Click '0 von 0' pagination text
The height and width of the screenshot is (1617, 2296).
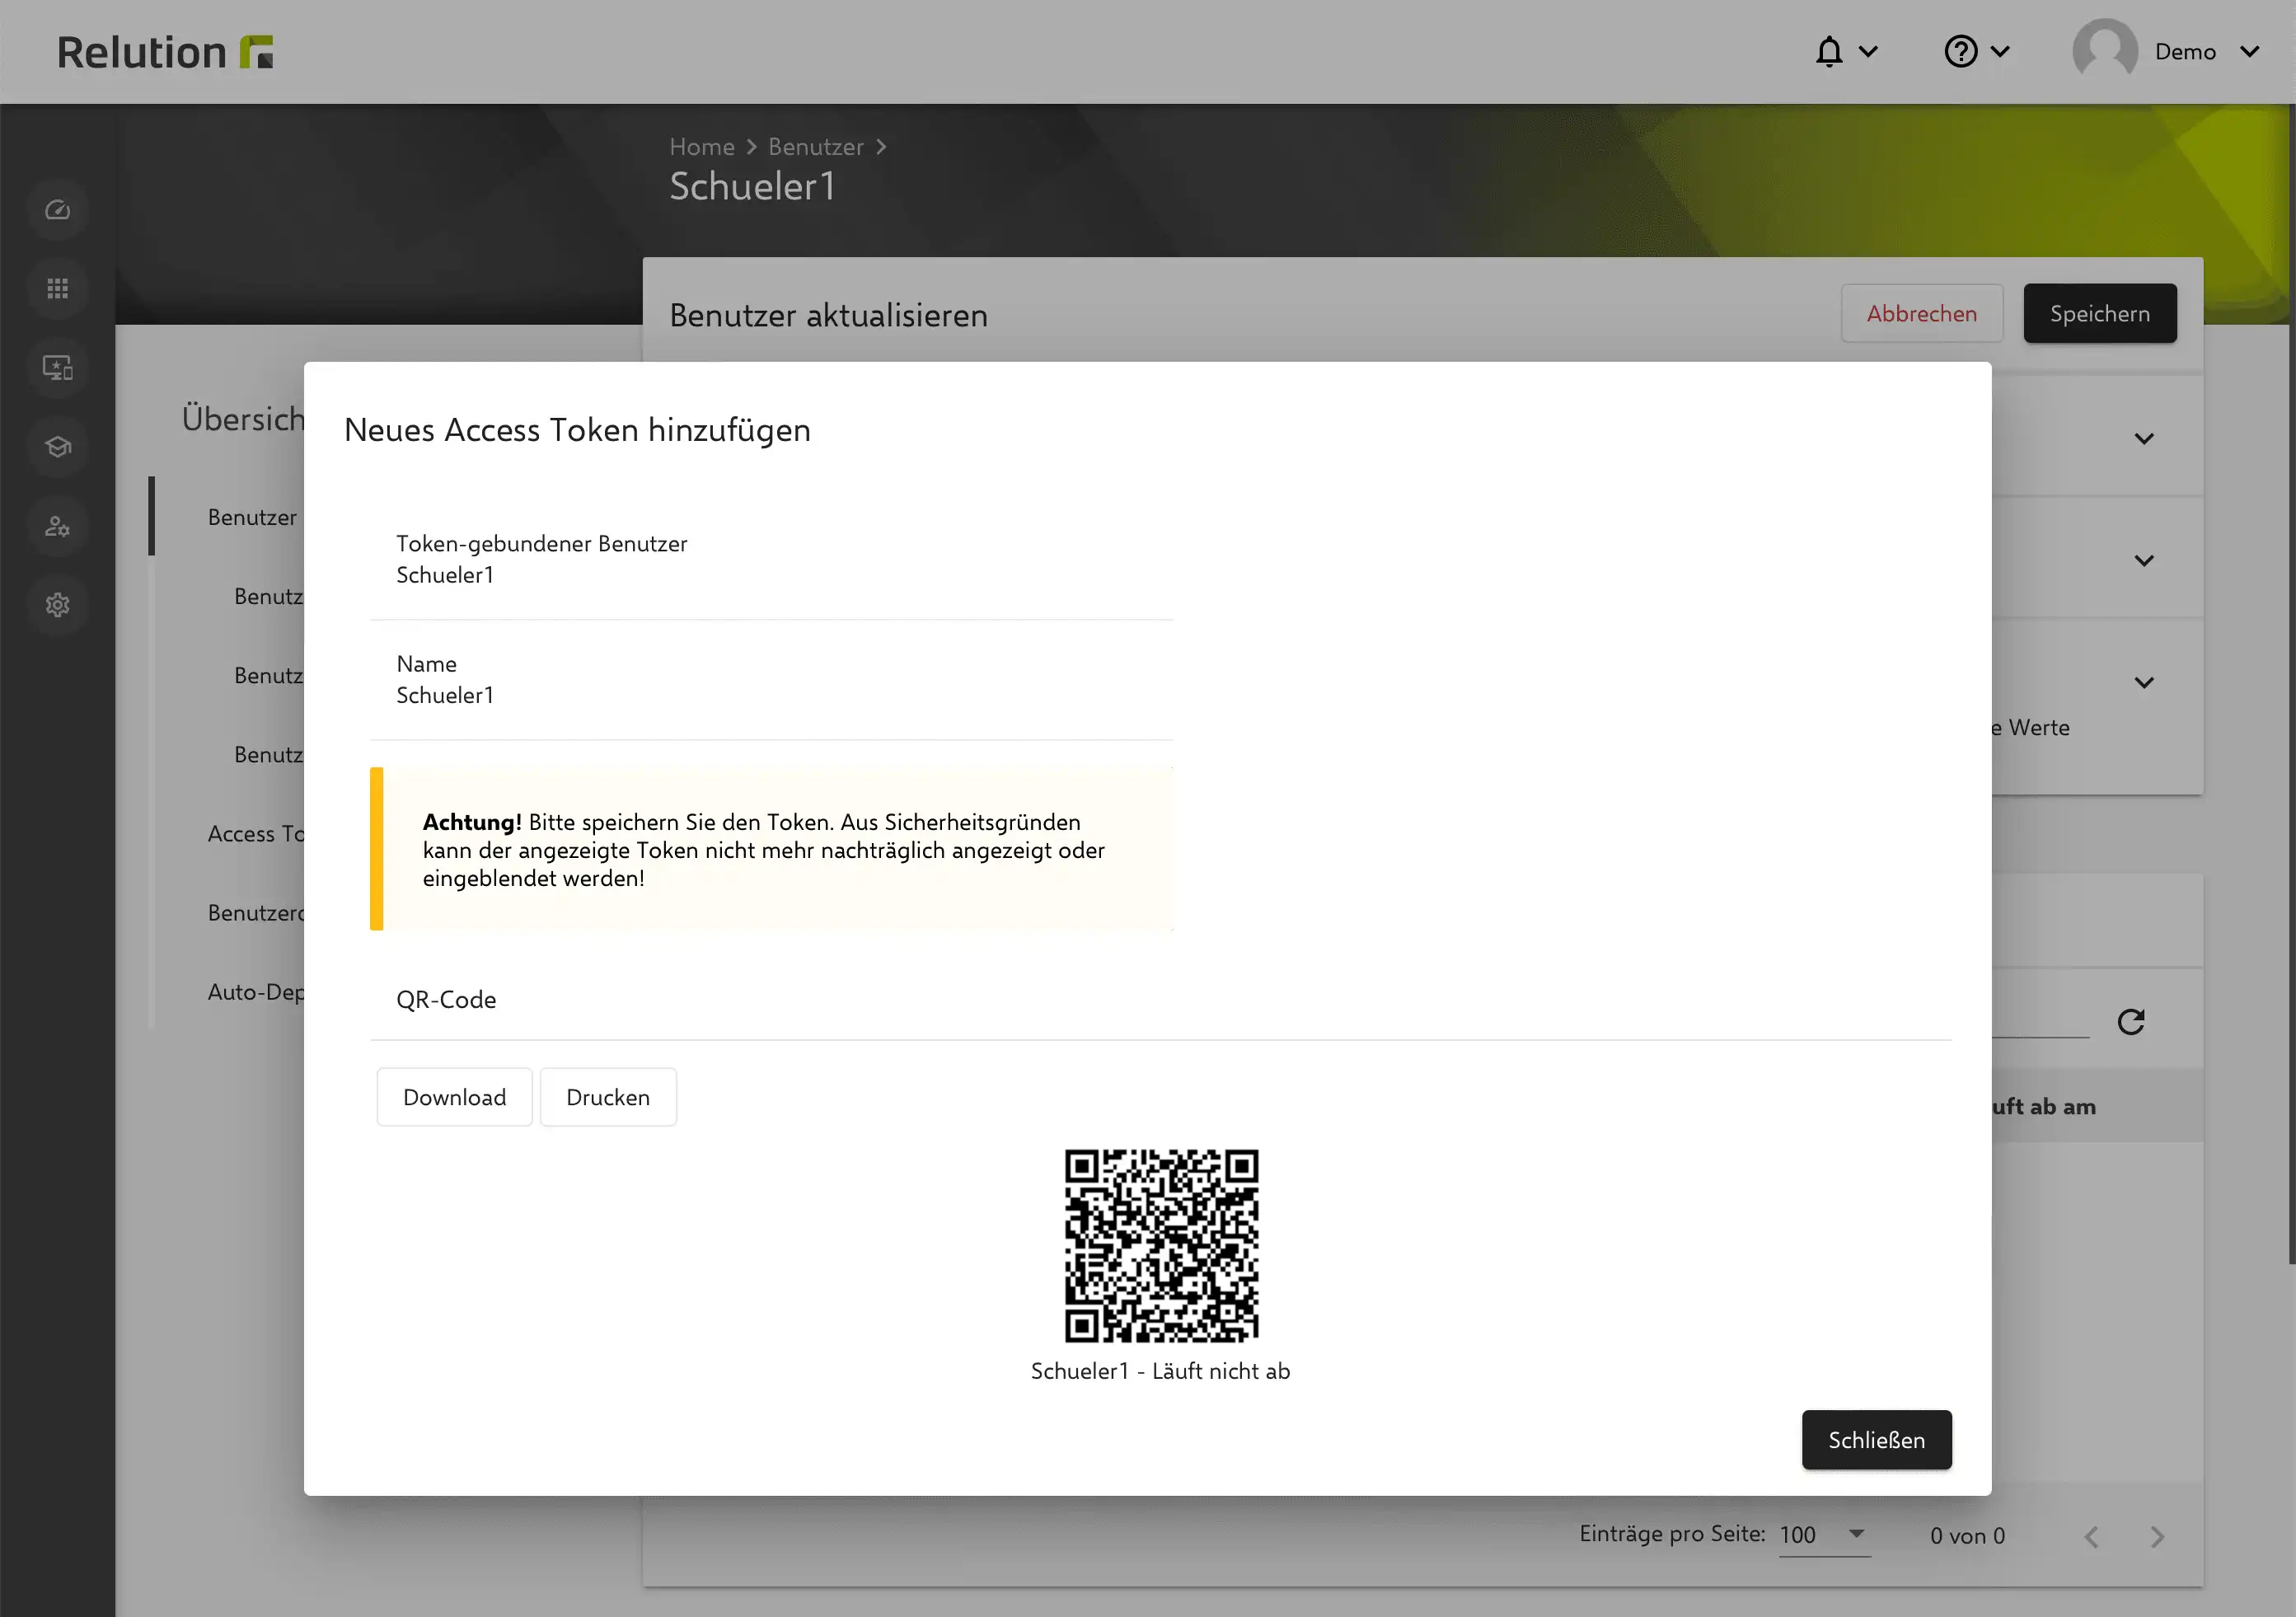pos(1967,1536)
